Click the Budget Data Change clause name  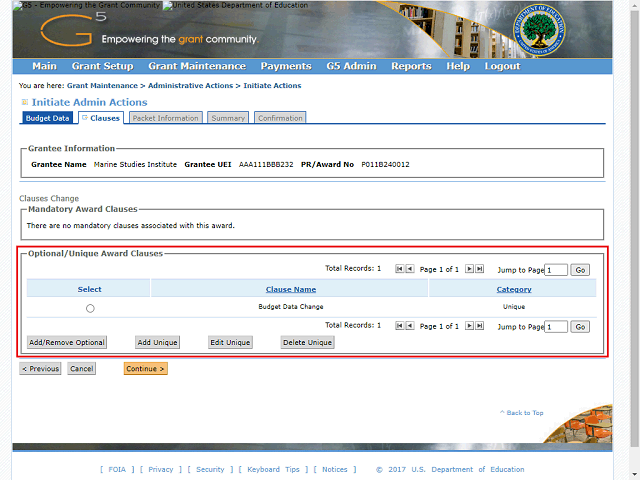click(291, 307)
